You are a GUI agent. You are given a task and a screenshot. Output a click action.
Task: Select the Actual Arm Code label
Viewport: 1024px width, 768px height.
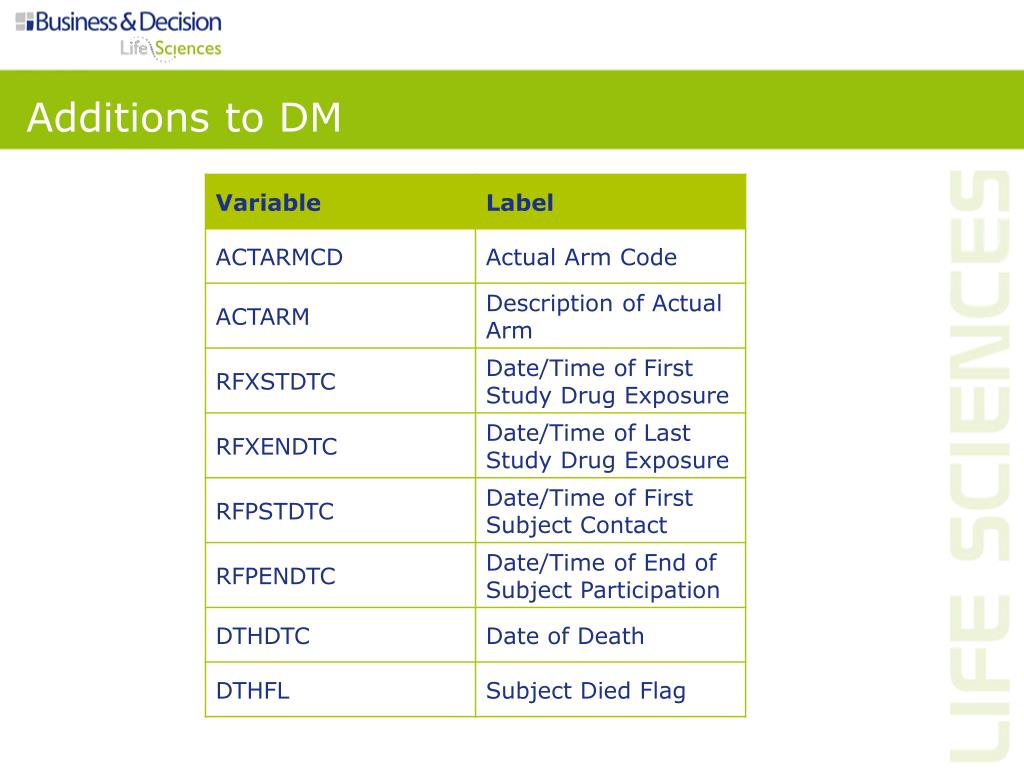pos(581,257)
